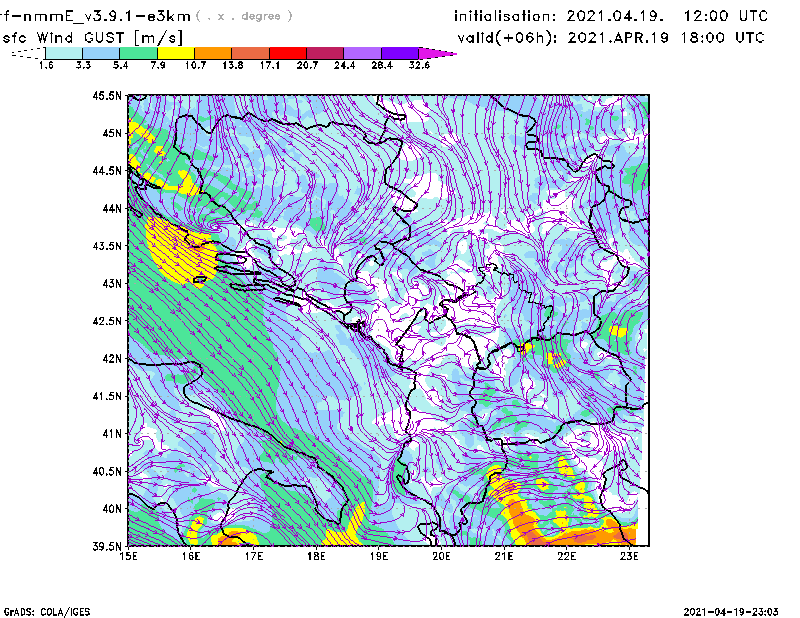Click the legend value 24.4
The width and height of the screenshot is (800, 618).
[344, 65]
